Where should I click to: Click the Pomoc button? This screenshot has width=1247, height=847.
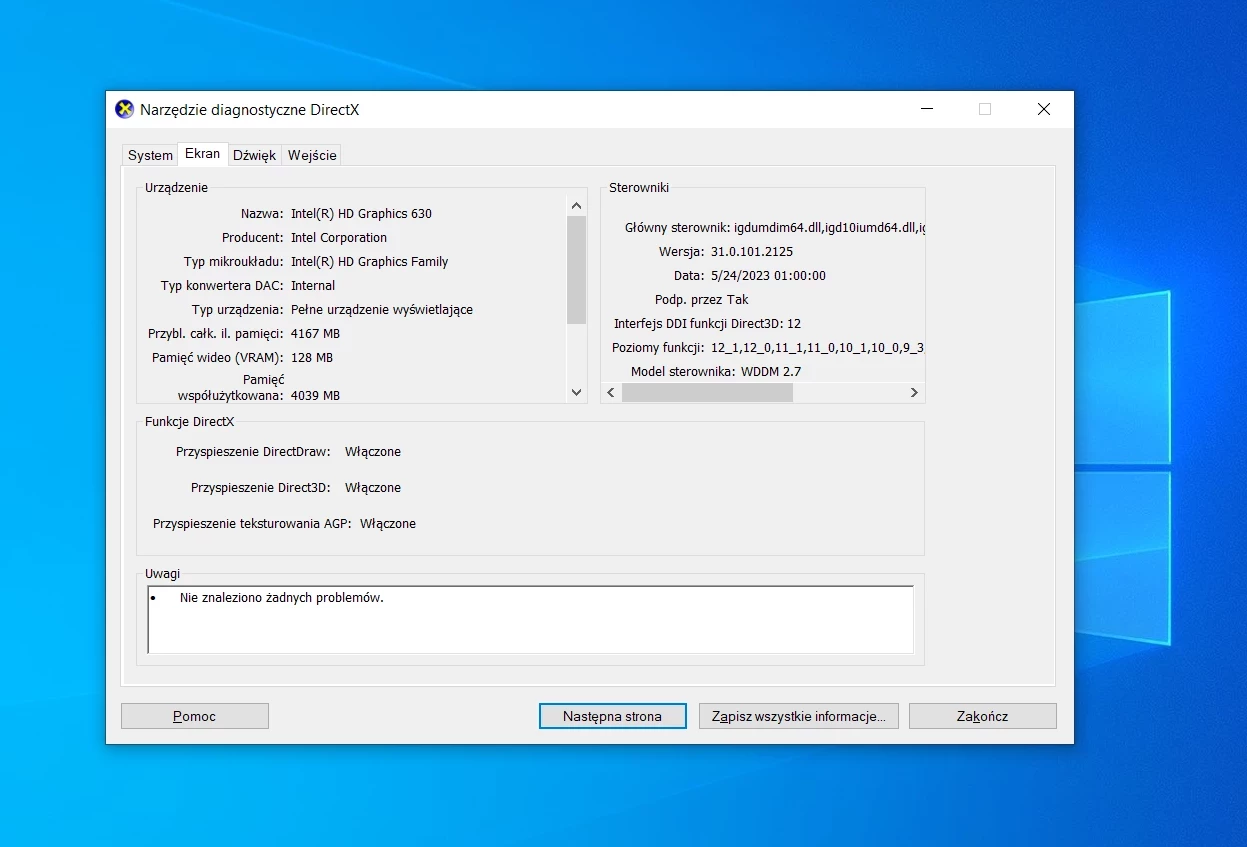point(195,716)
